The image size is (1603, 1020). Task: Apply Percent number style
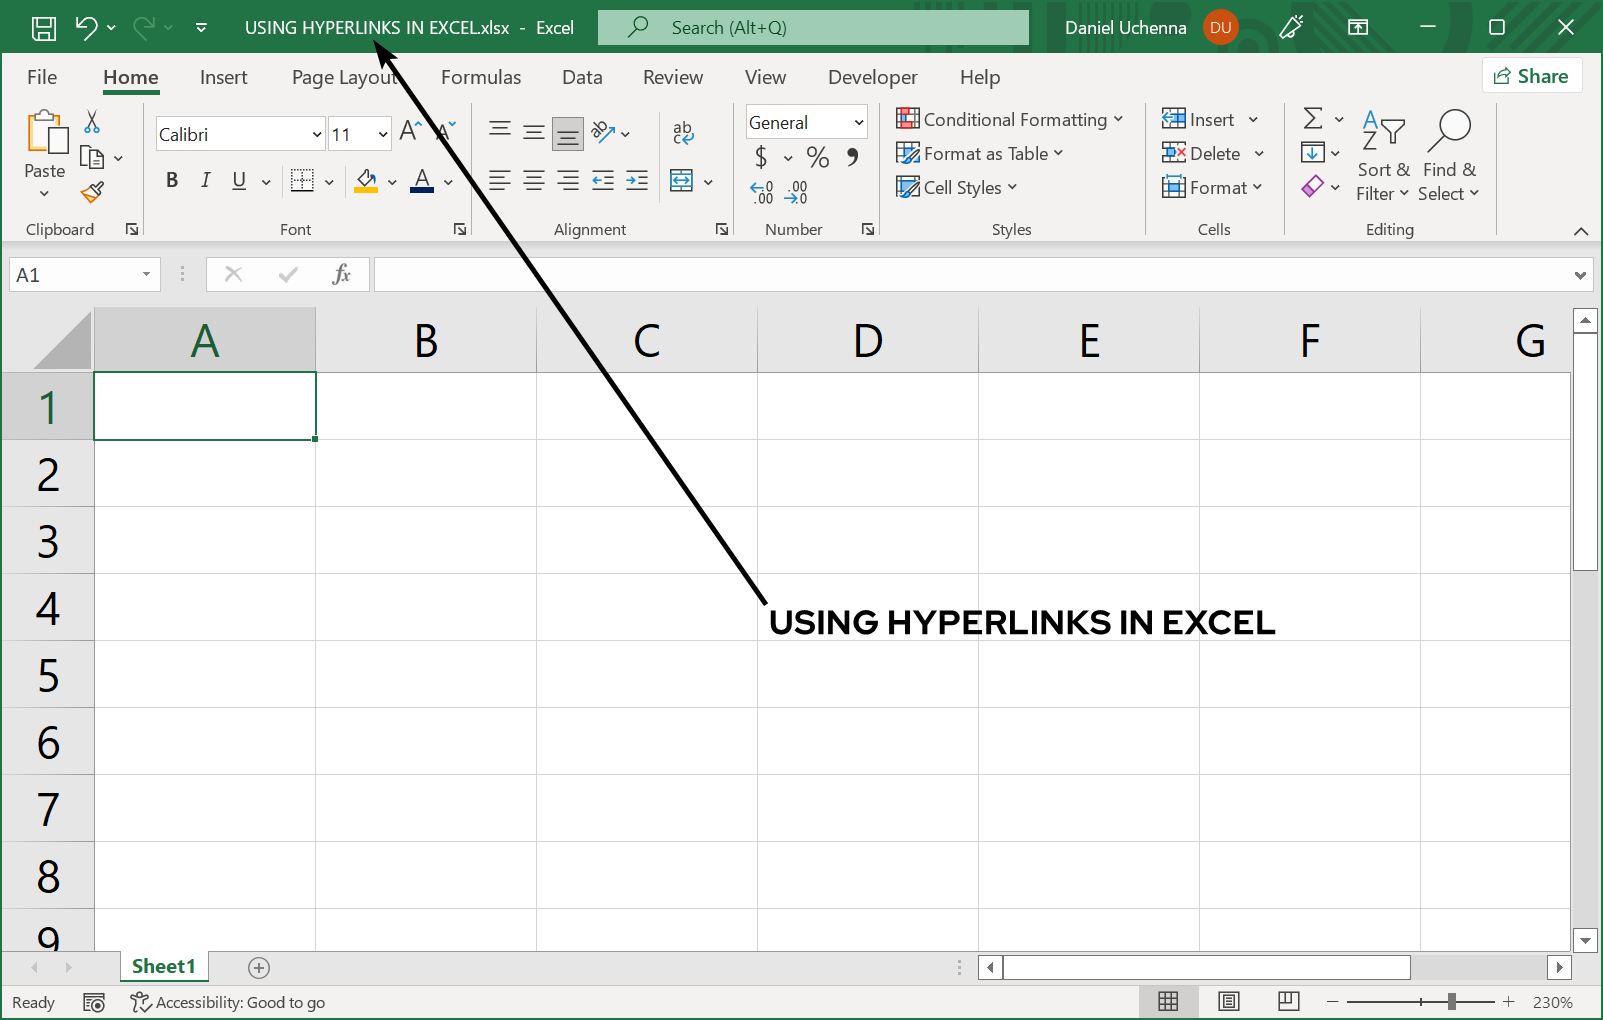817,157
